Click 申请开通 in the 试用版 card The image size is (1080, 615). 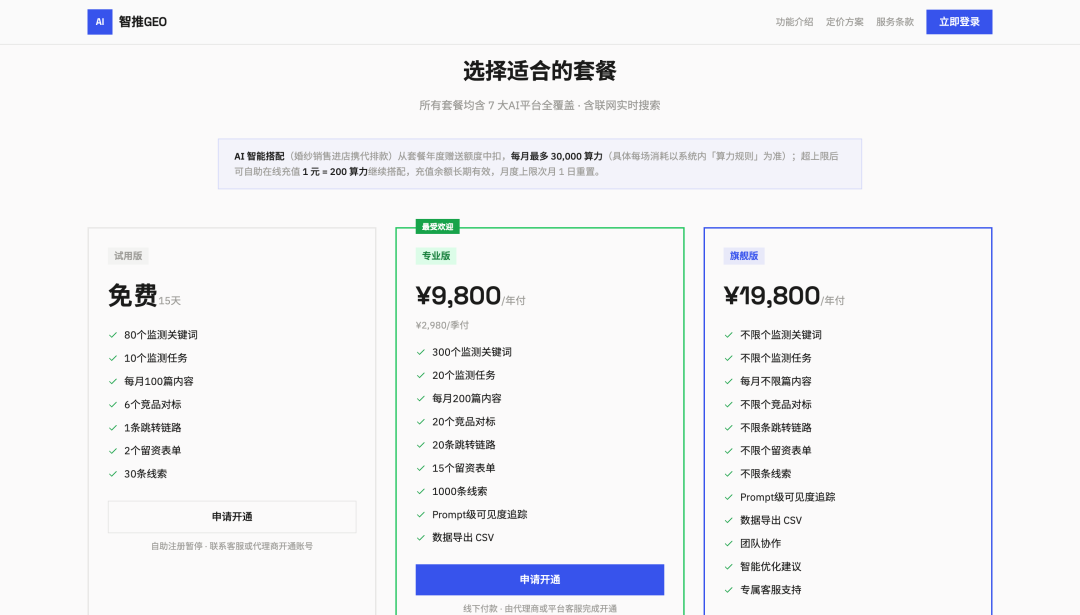click(x=232, y=517)
